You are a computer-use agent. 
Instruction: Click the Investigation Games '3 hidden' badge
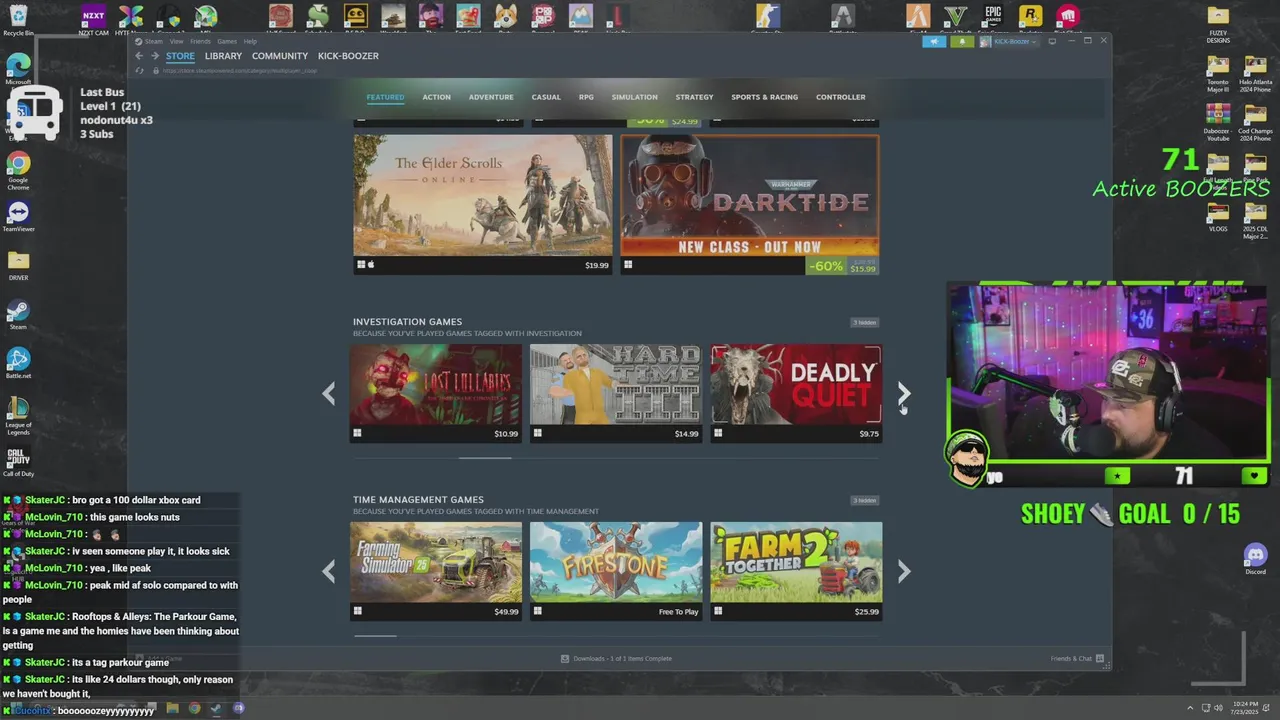click(865, 323)
